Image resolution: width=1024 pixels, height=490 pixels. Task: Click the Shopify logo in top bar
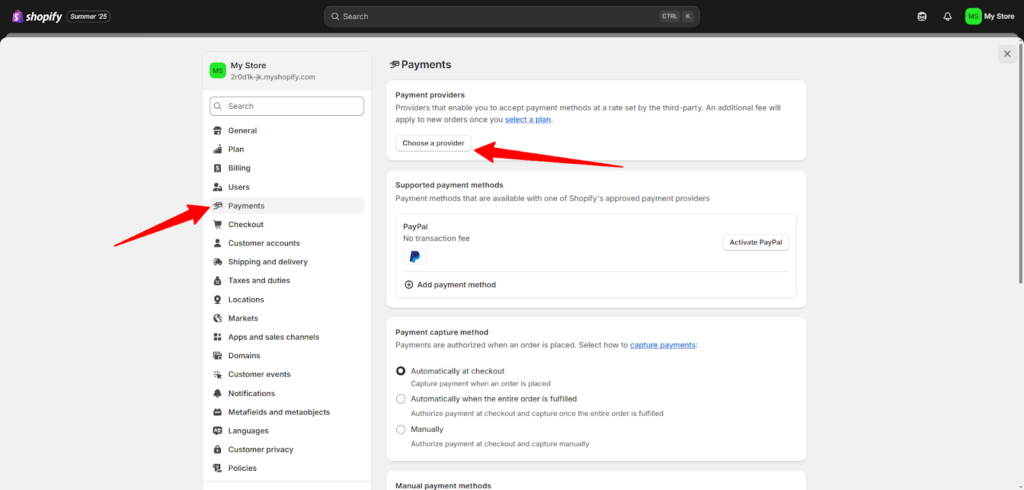coord(38,16)
